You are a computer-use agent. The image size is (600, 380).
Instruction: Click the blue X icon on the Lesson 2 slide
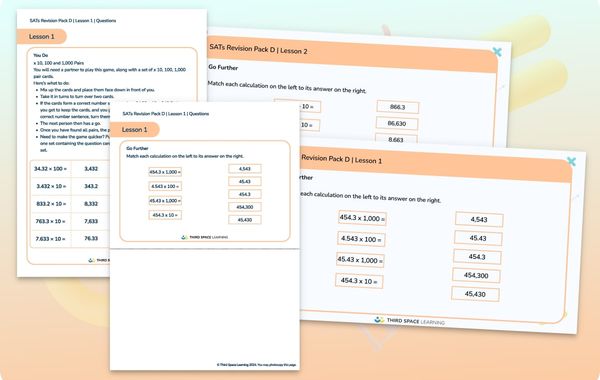point(497,52)
